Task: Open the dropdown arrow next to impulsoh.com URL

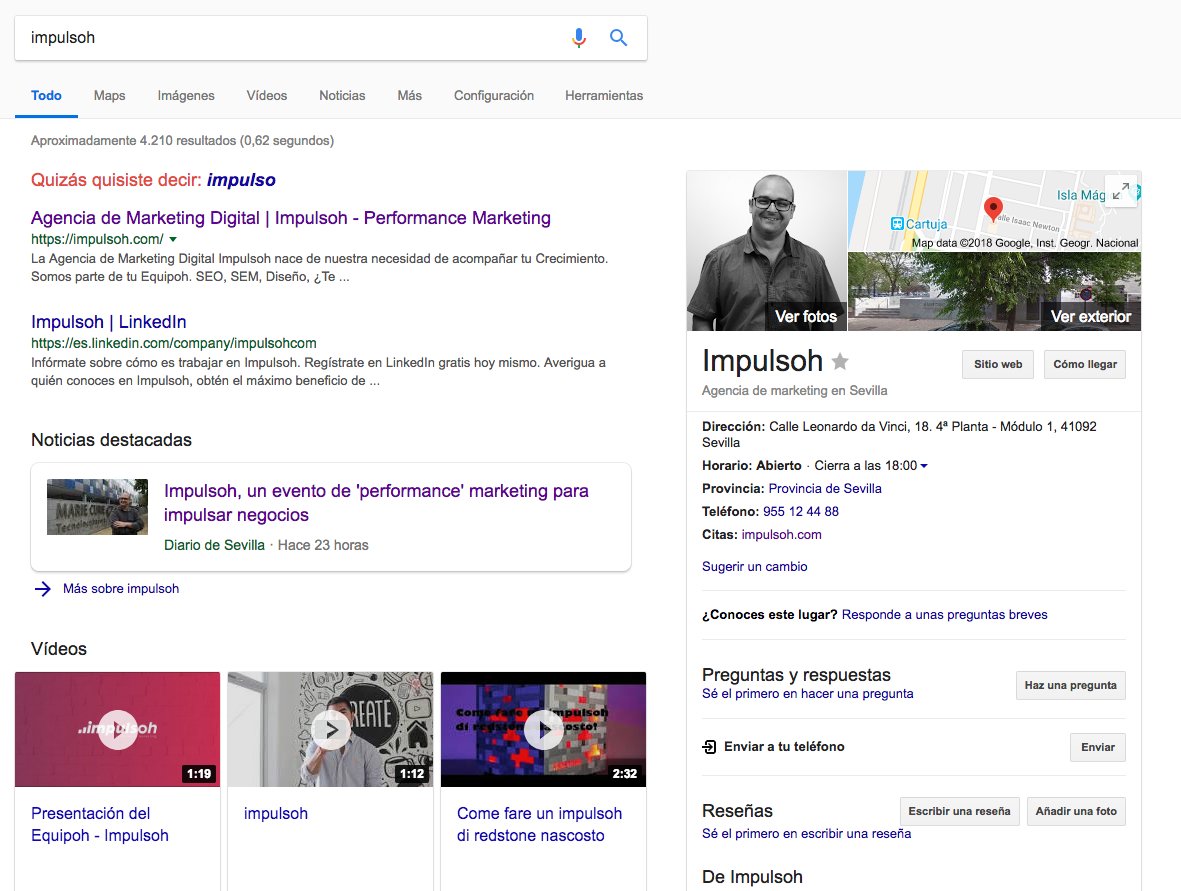Action: [173, 240]
